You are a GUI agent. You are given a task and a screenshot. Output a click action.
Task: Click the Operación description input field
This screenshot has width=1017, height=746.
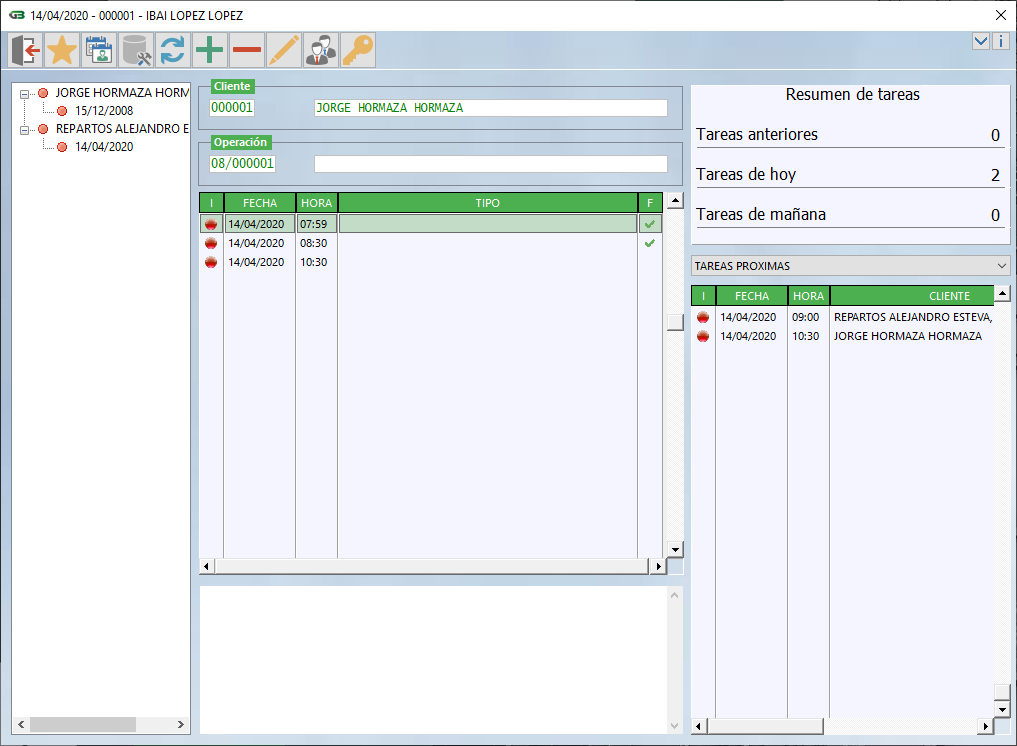pyautogui.click(x=490, y=164)
